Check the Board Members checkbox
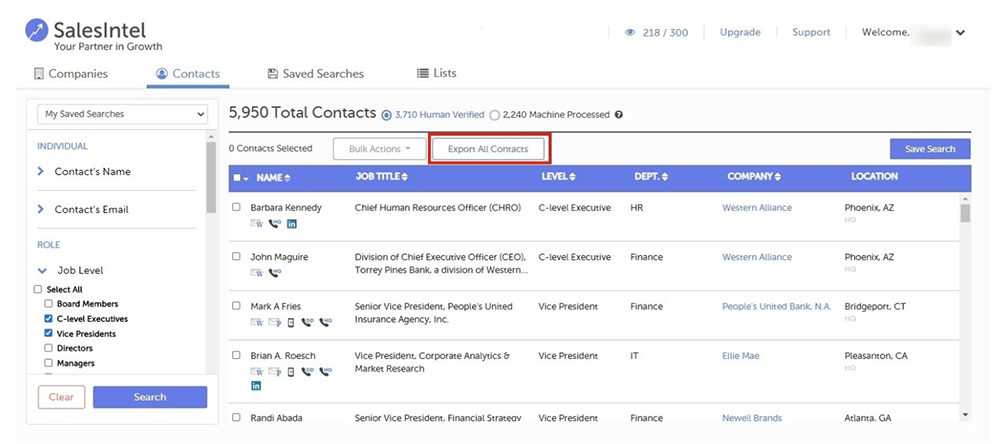The image size is (1008, 444). 48,303
